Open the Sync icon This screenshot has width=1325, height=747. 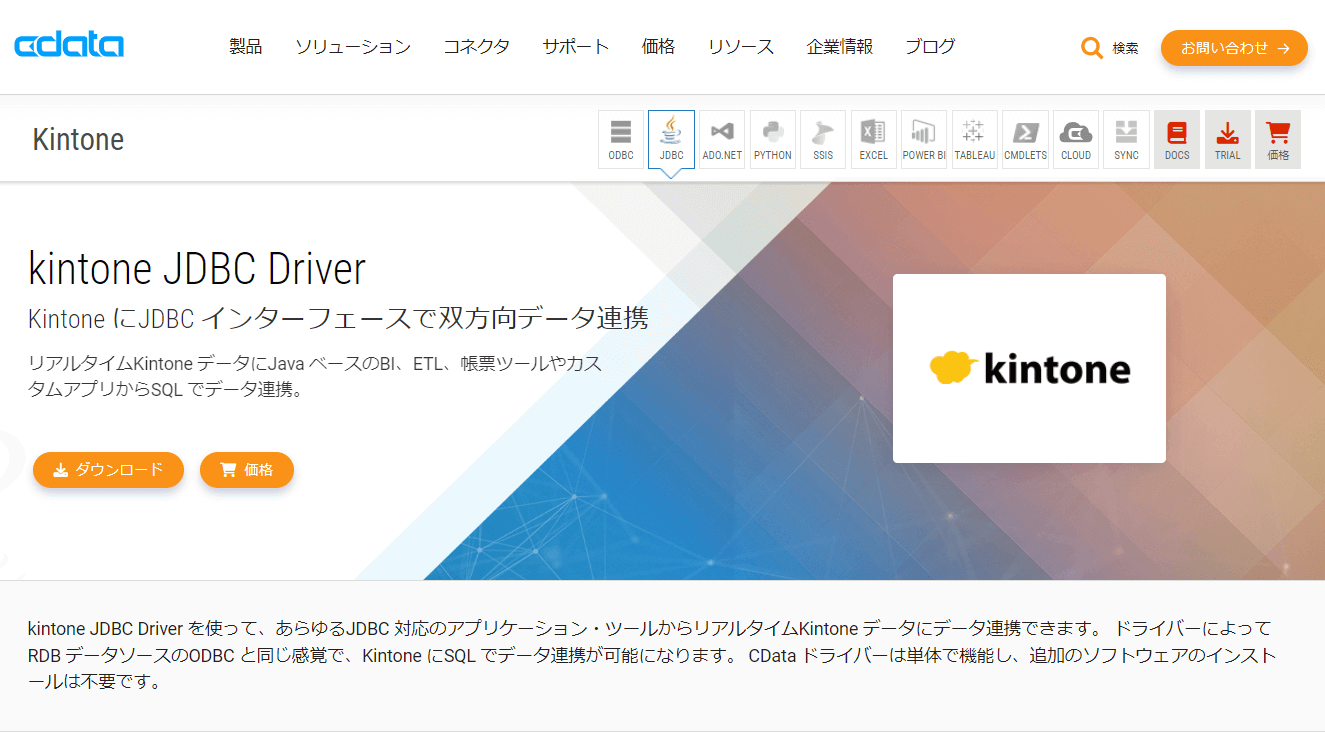pos(1126,139)
